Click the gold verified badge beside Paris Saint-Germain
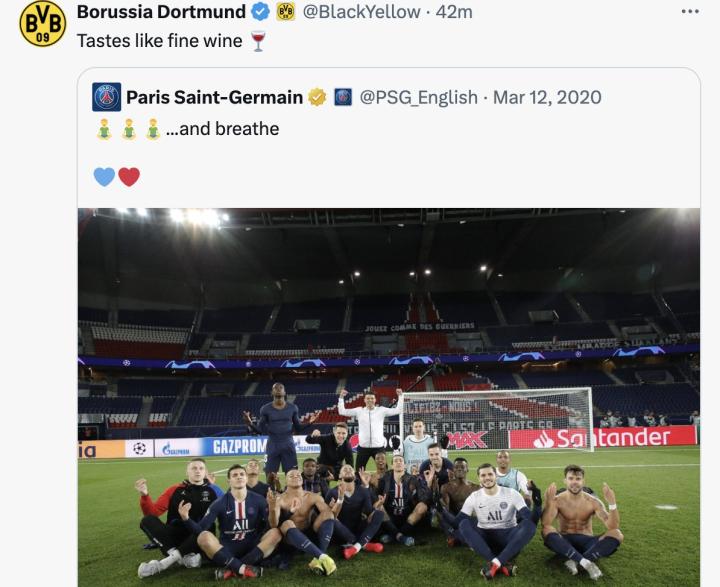 (317, 97)
